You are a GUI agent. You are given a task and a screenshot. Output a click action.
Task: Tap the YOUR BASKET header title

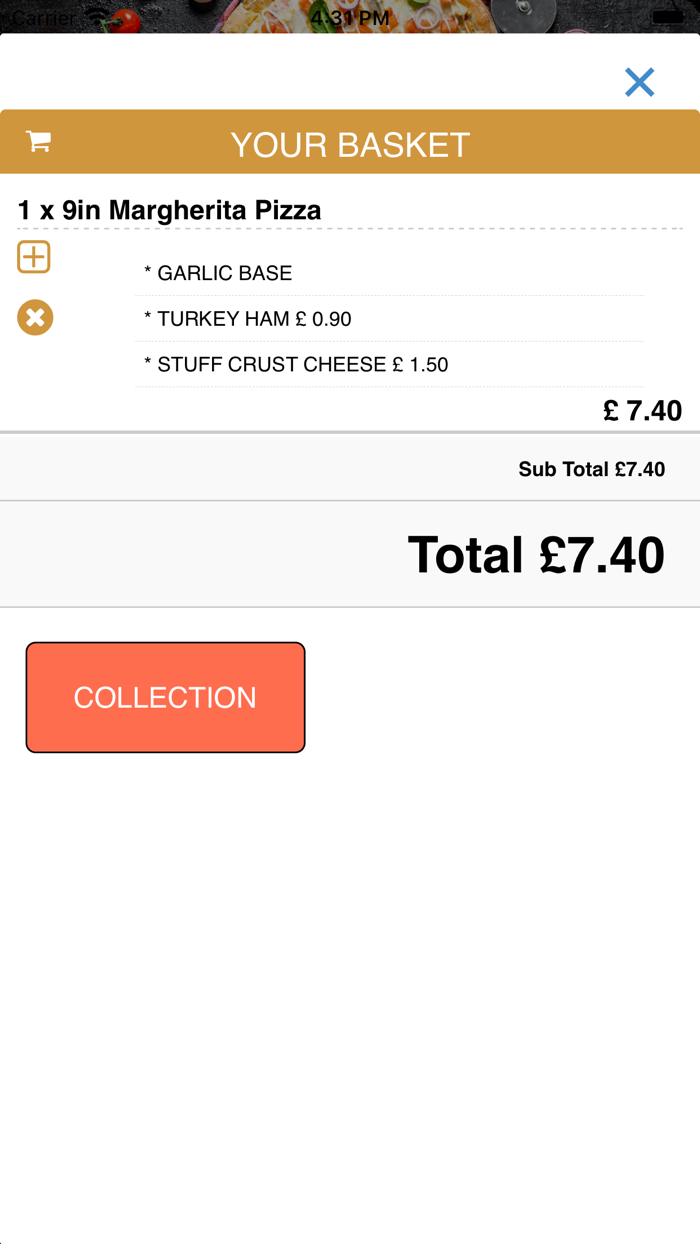click(x=350, y=145)
